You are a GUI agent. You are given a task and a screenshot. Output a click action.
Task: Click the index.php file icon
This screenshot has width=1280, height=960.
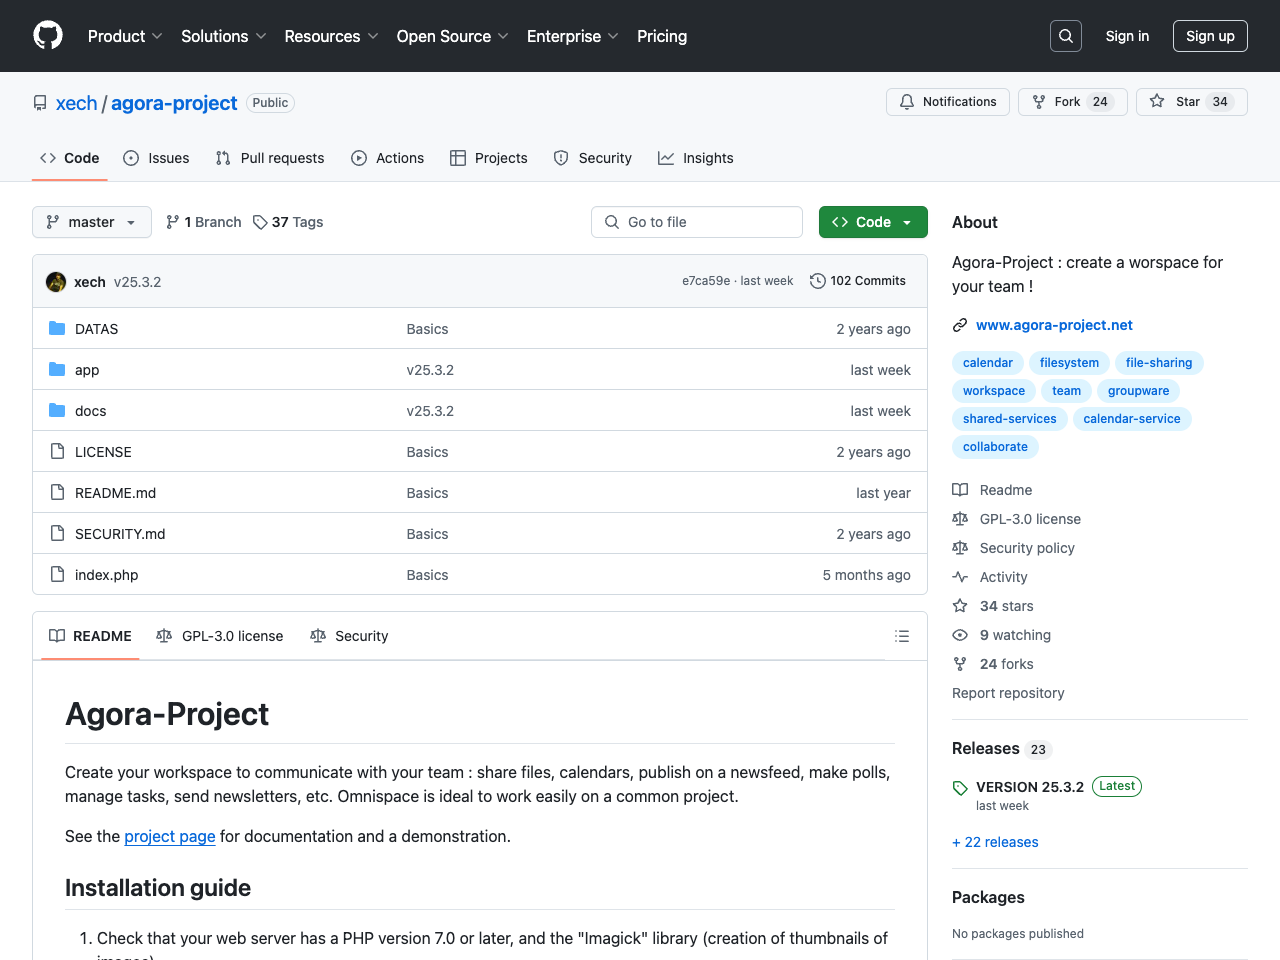pyautogui.click(x=57, y=575)
